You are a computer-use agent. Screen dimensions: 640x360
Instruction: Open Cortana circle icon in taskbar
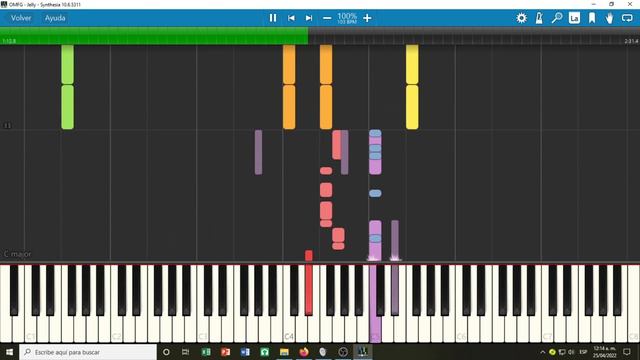pos(166,352)
